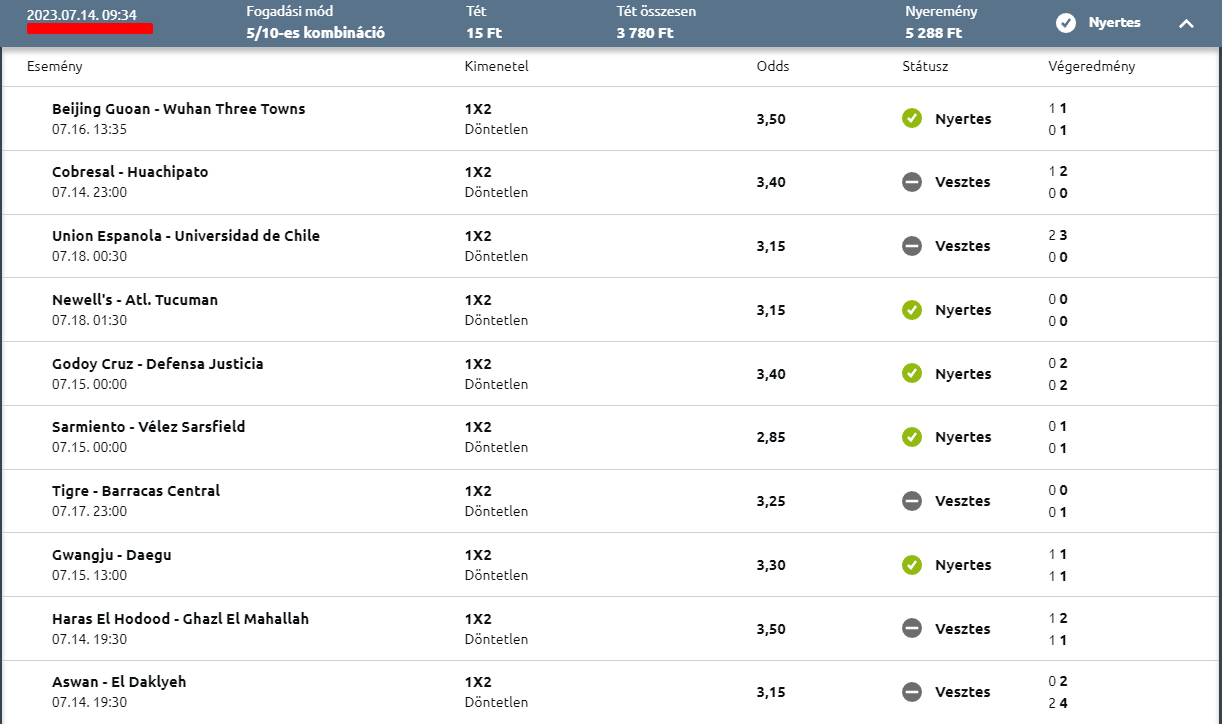Open the Haras El Hodood - Ghazl El Mahallah event
Screen dimensions: 1222x724
point(180,619)
